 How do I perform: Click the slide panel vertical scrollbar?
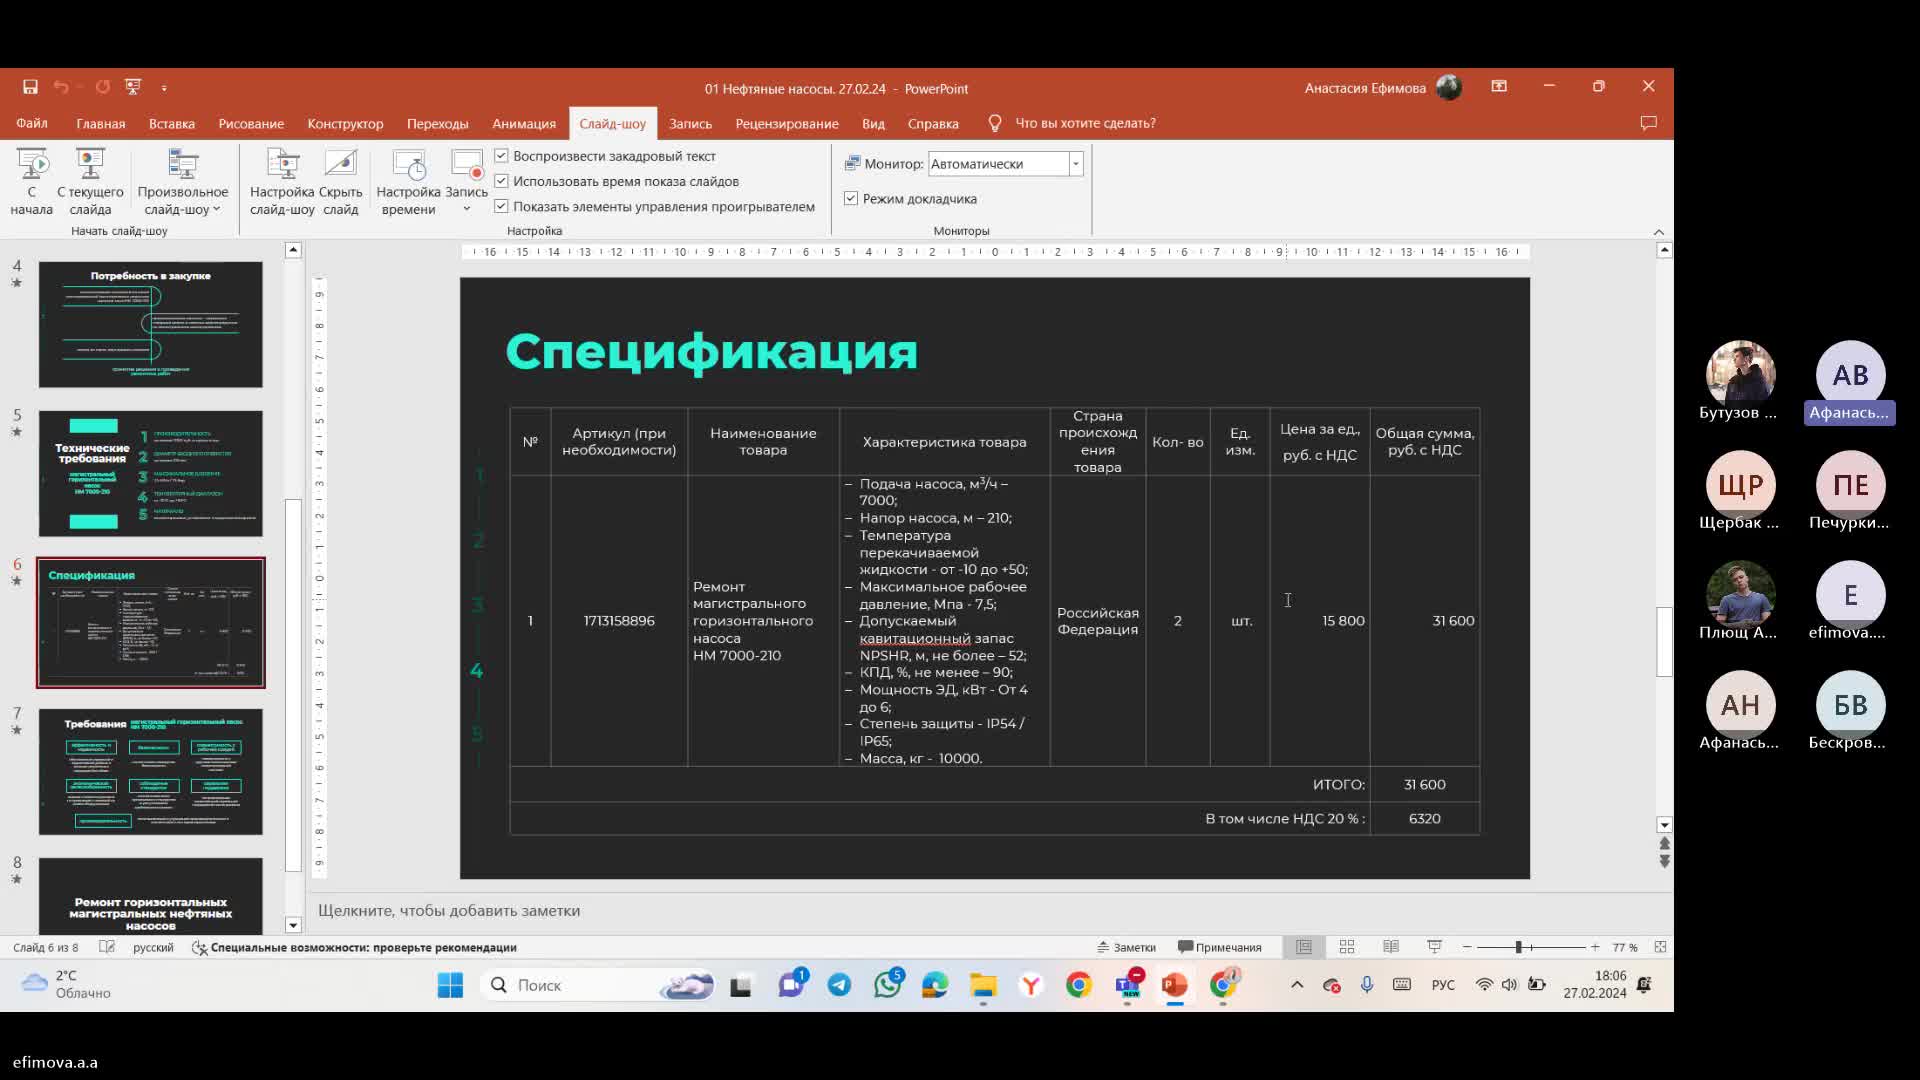click(x=293, y=685)
